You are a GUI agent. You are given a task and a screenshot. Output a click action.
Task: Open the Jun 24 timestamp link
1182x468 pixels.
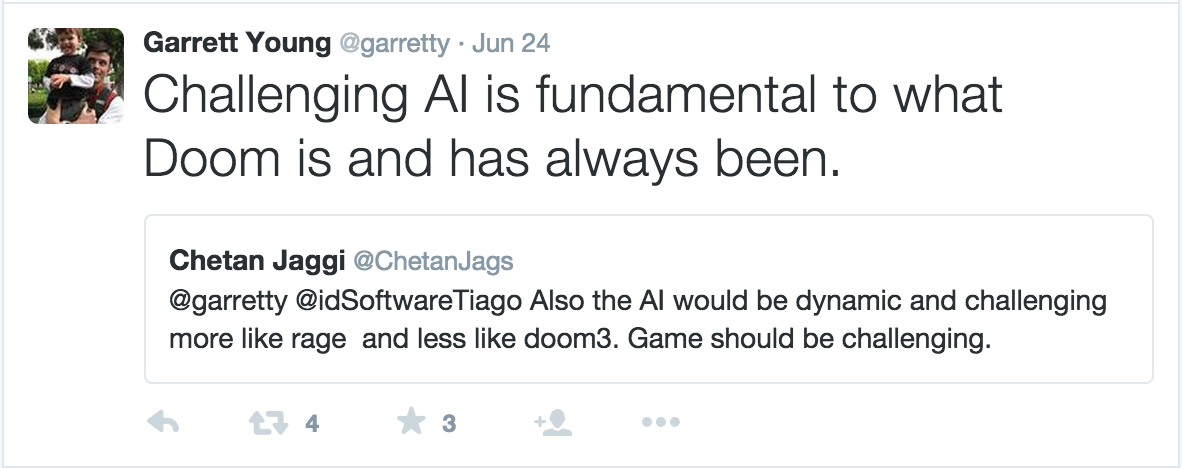pyautogui.click(x=510, y=44)
